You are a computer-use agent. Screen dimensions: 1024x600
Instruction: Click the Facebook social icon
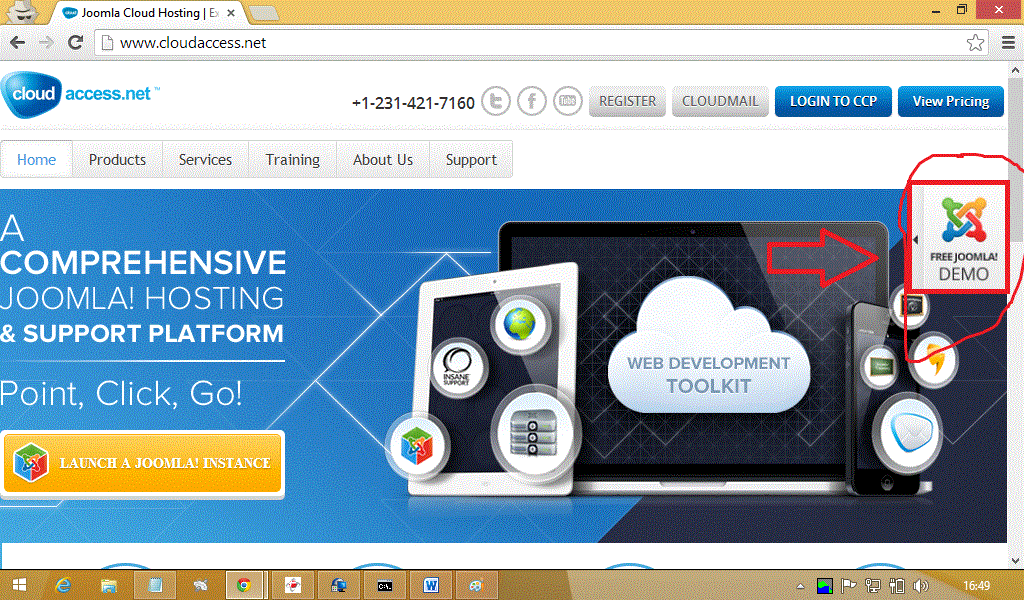point(532,102)
